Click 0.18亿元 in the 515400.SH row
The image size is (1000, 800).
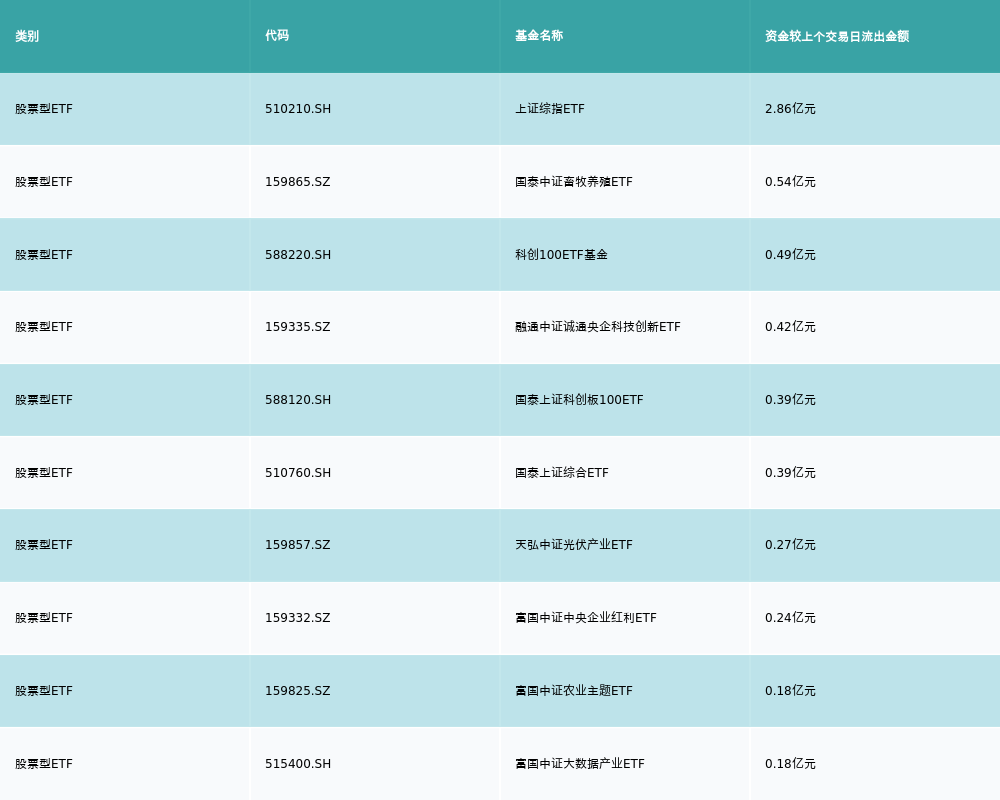pos(790,764)
